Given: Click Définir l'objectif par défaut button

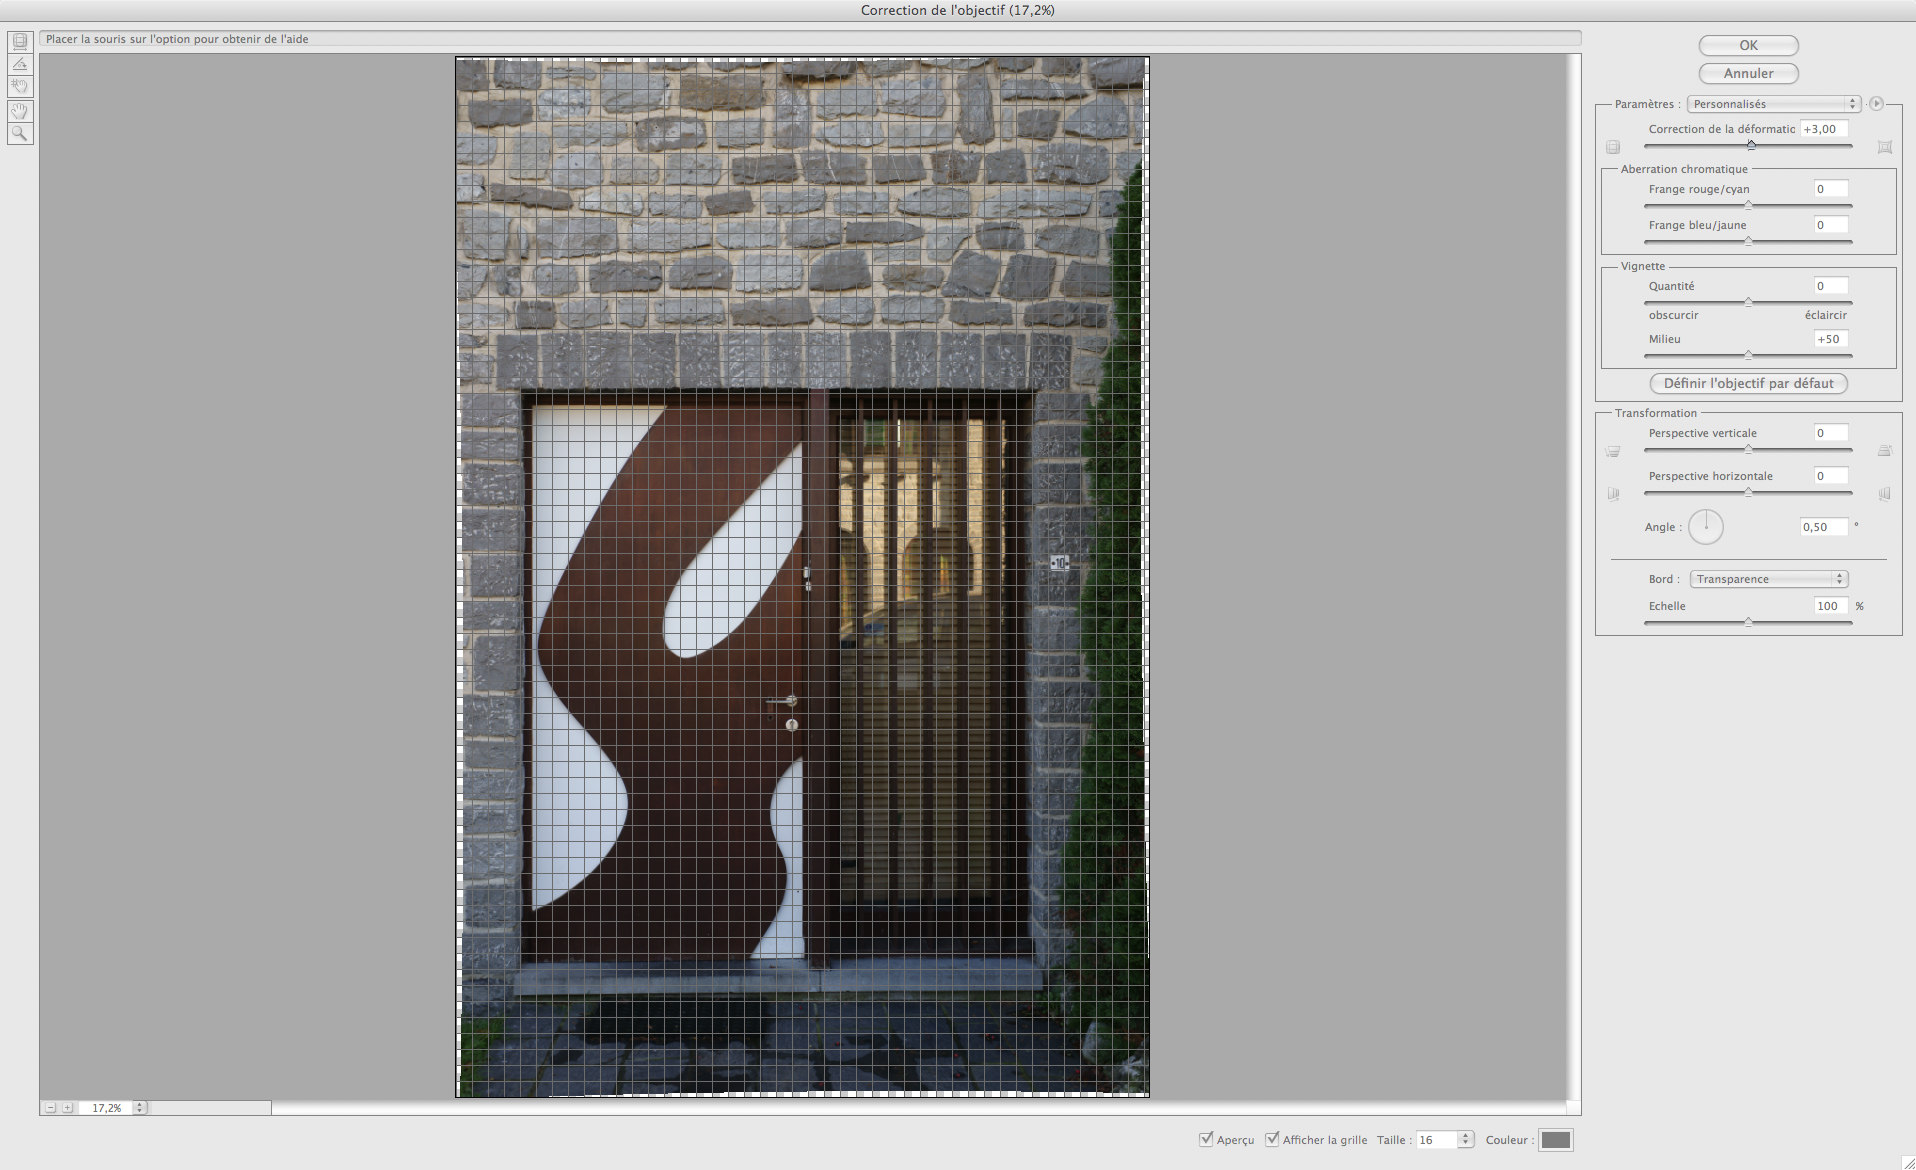Looking at the screenshot, I should tap(1748, 384).
